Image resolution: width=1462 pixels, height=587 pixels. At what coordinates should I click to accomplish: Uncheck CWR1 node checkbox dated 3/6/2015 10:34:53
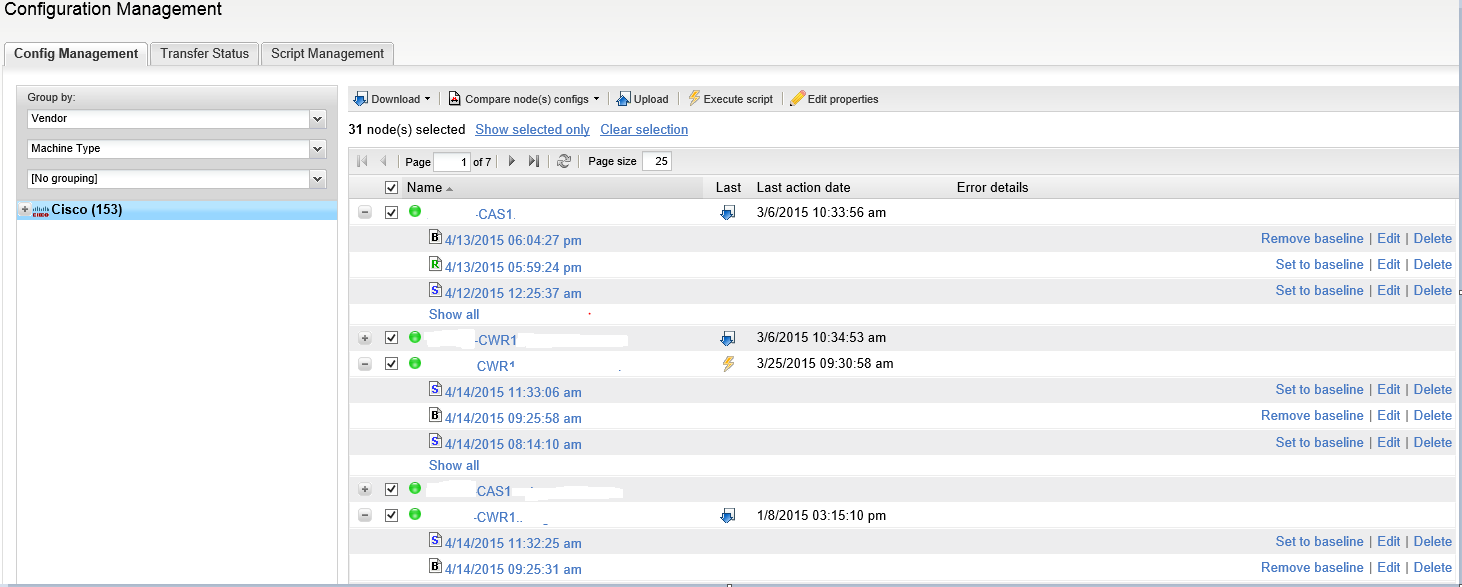(x=392, y=338)
